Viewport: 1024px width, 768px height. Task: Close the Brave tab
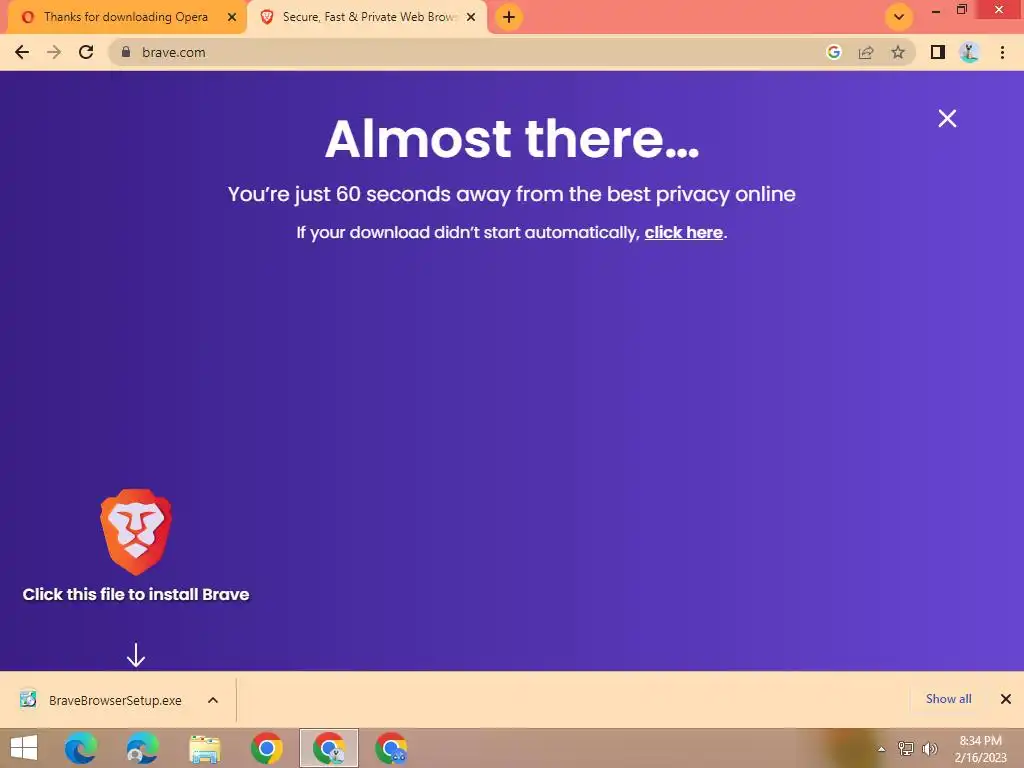pyautogui.click(x=471, y=17)
